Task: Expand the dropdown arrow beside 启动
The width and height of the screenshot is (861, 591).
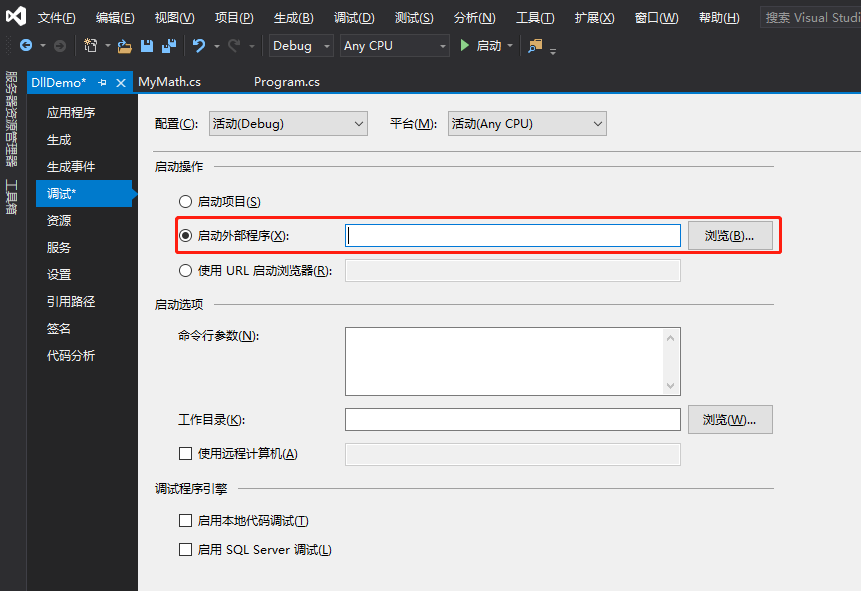Action: point(510,46)
